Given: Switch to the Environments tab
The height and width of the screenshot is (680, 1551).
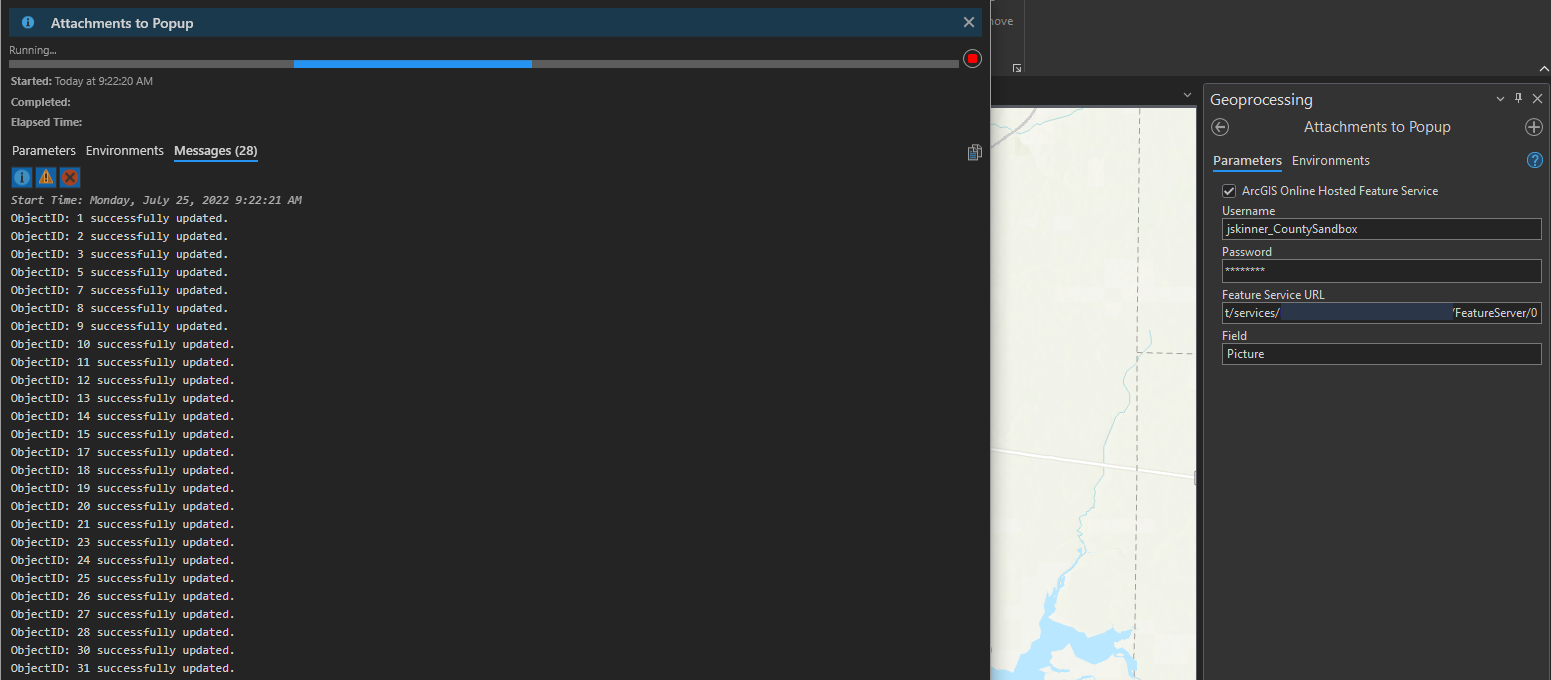Looking at the screenshot, I should click(1330, 160).
